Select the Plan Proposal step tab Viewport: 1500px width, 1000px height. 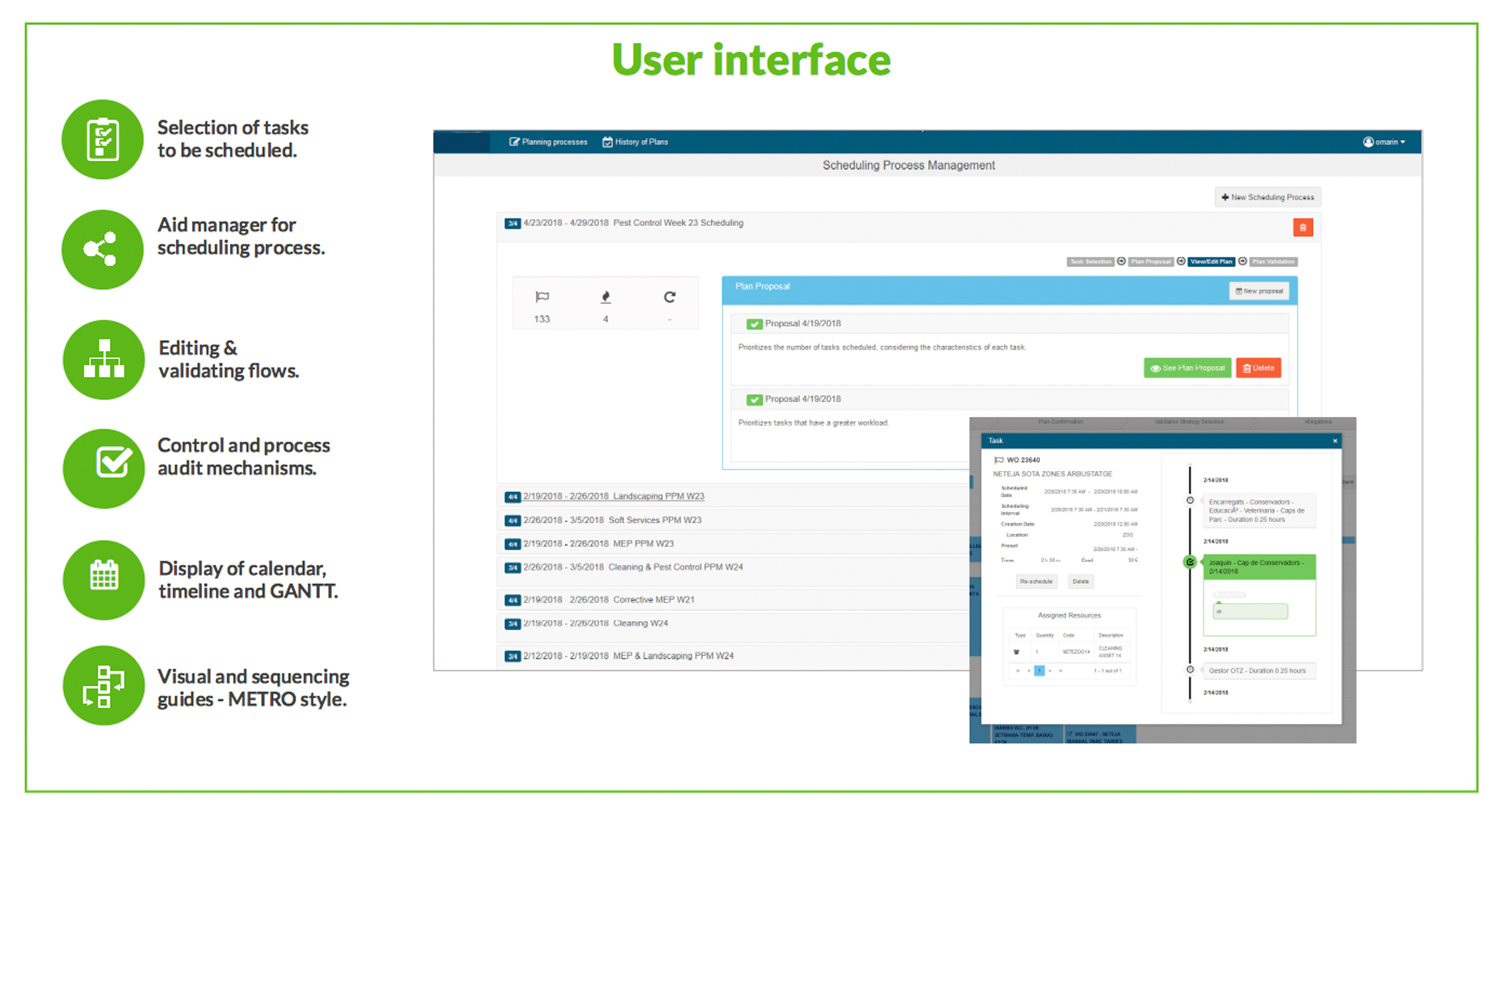1151,262
